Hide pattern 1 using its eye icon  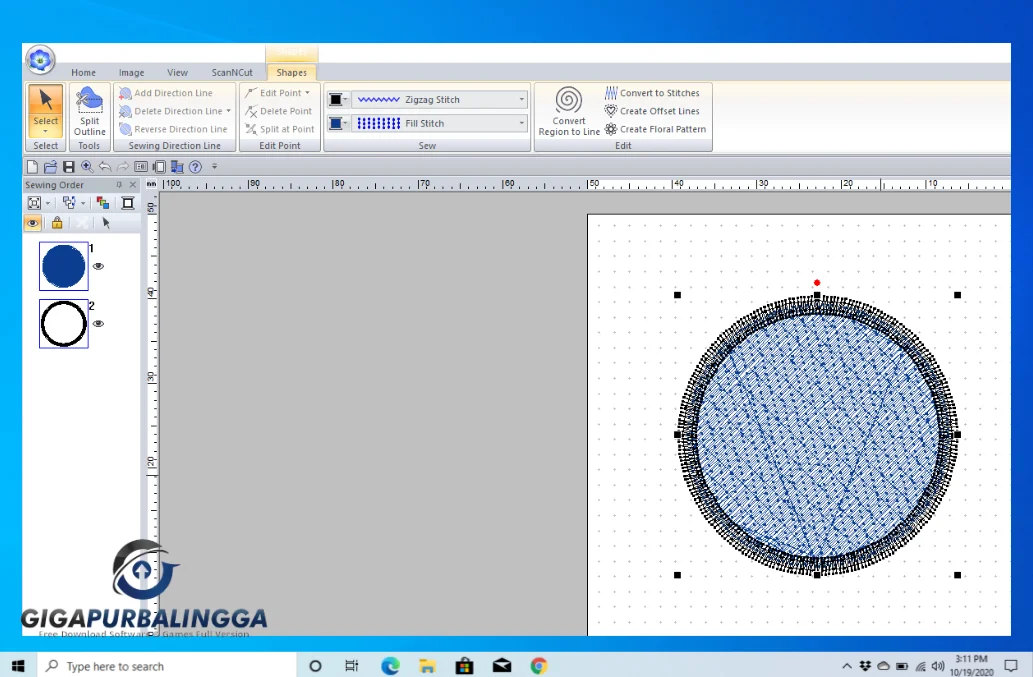point(98,266)
